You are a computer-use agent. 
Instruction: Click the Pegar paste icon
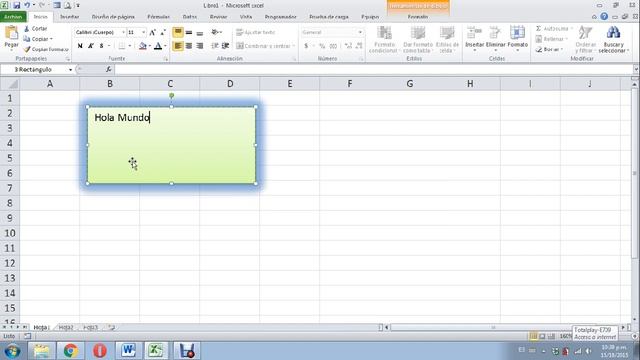[11, 33]
